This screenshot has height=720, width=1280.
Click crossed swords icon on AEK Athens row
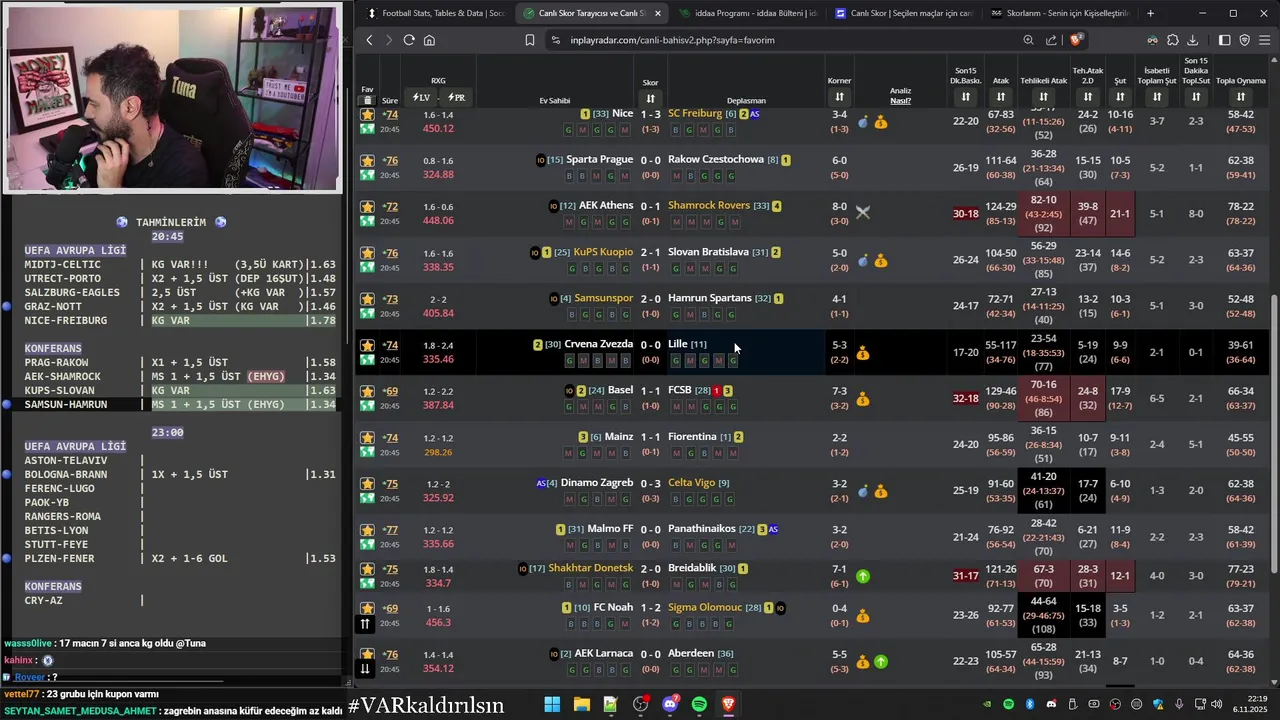[863, 212]
